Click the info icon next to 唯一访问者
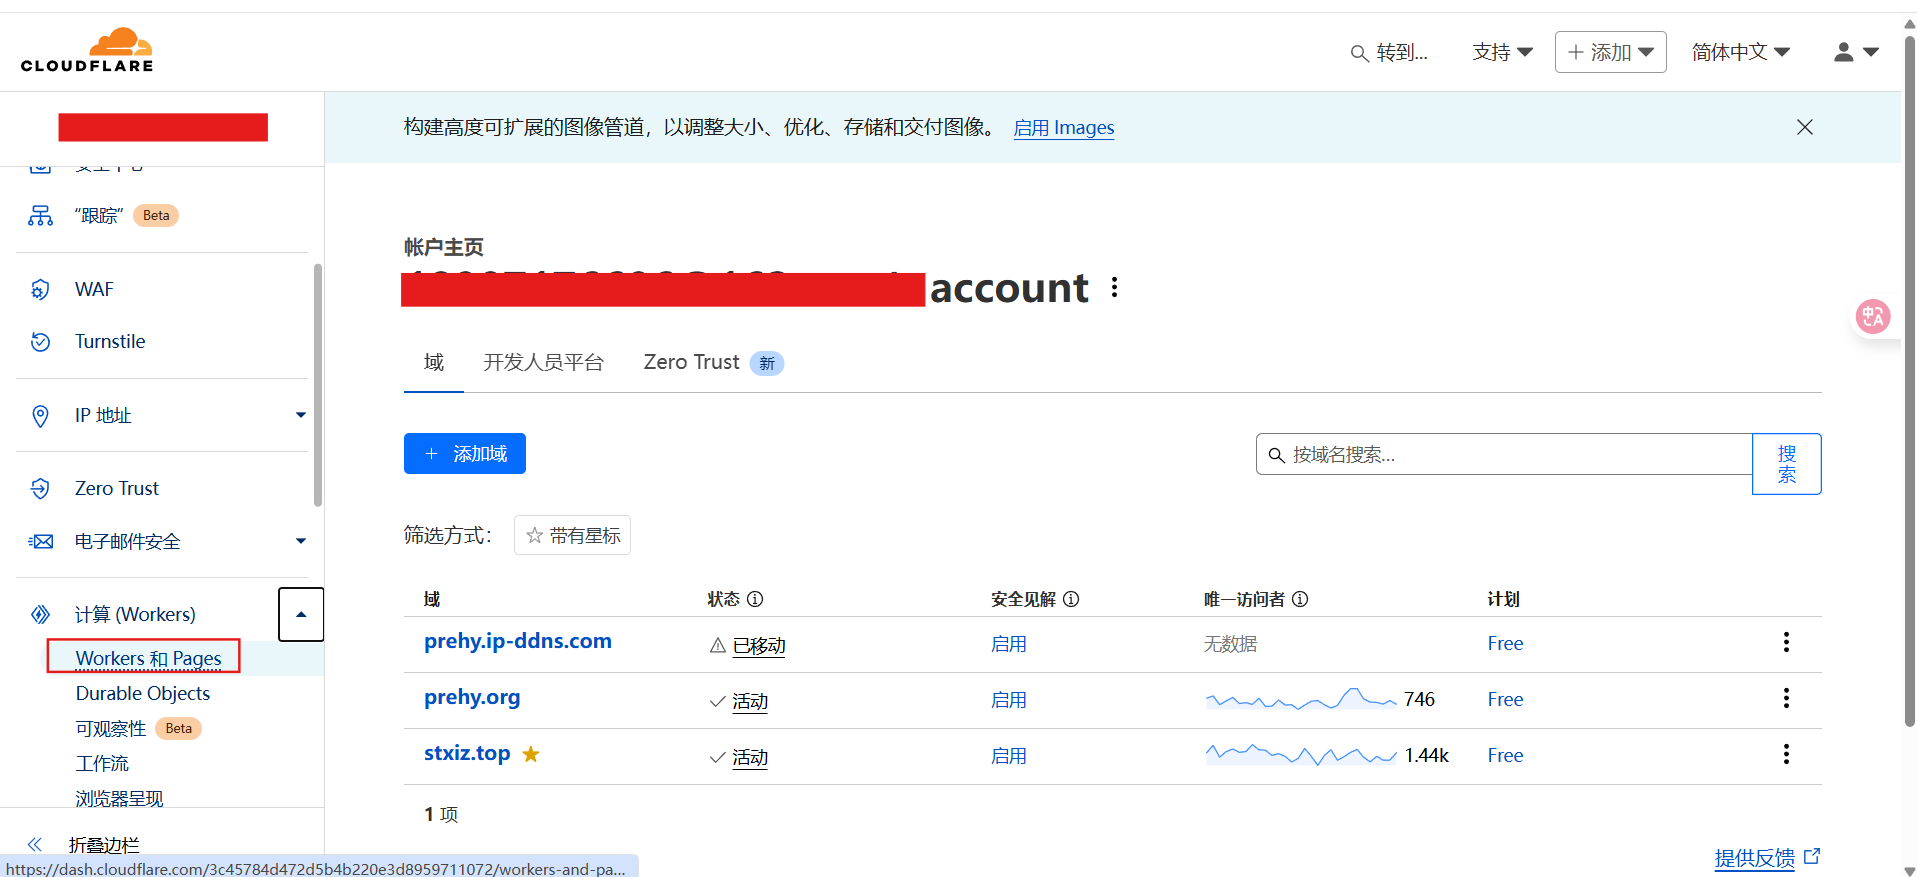The width and height of the screenshot is (1917, 877). click(1300, 599)
